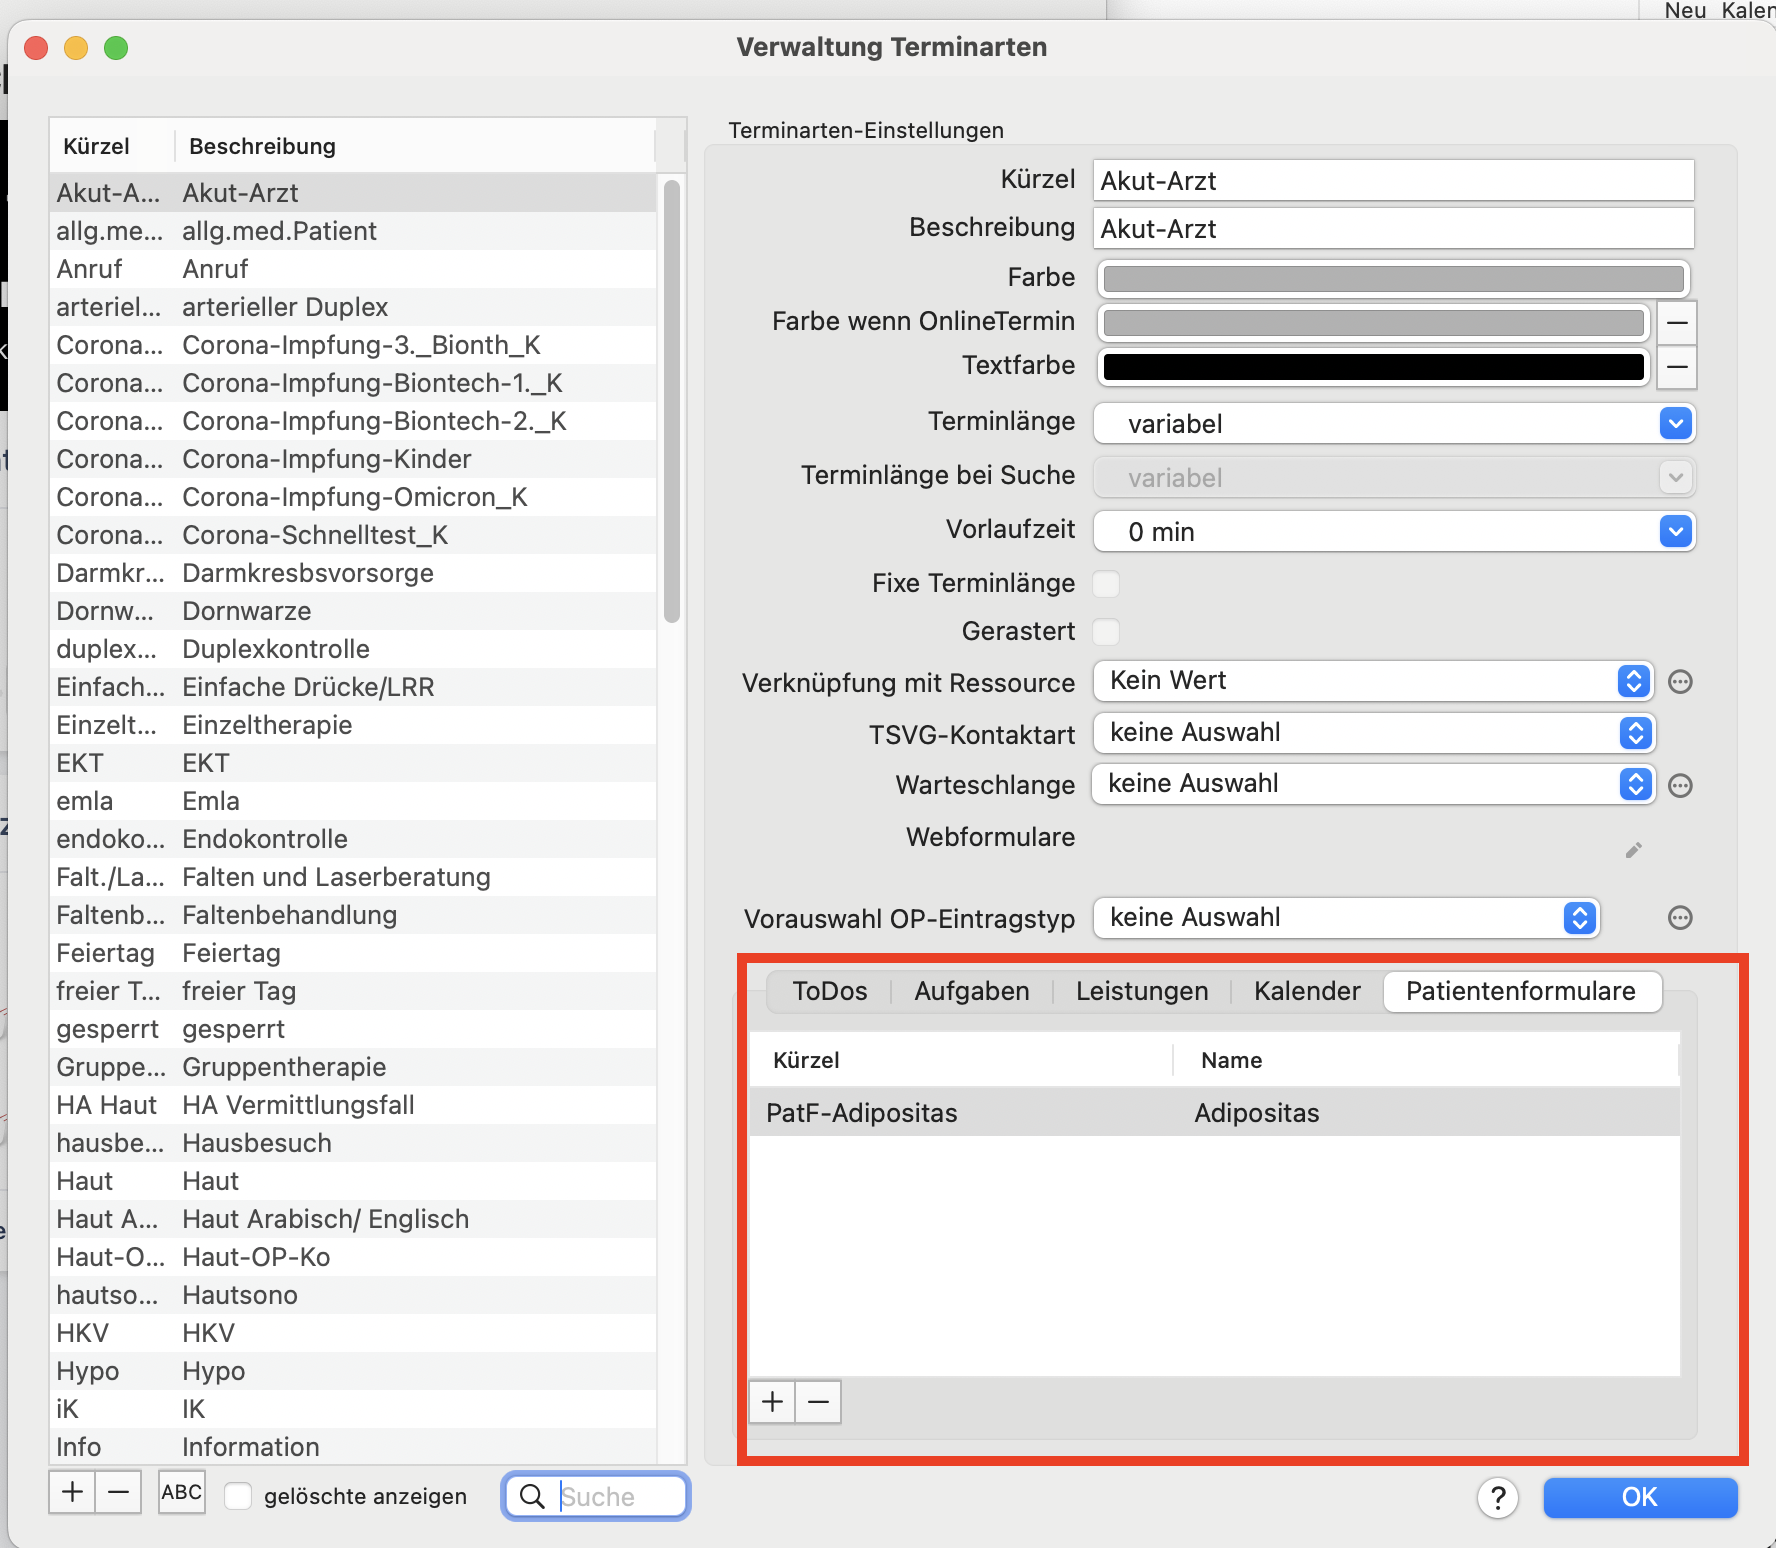This screenshot has width=1776, height=1548.
Task: Open the Terminlänge variabel dropdown
Action: tap(1394, 424)
